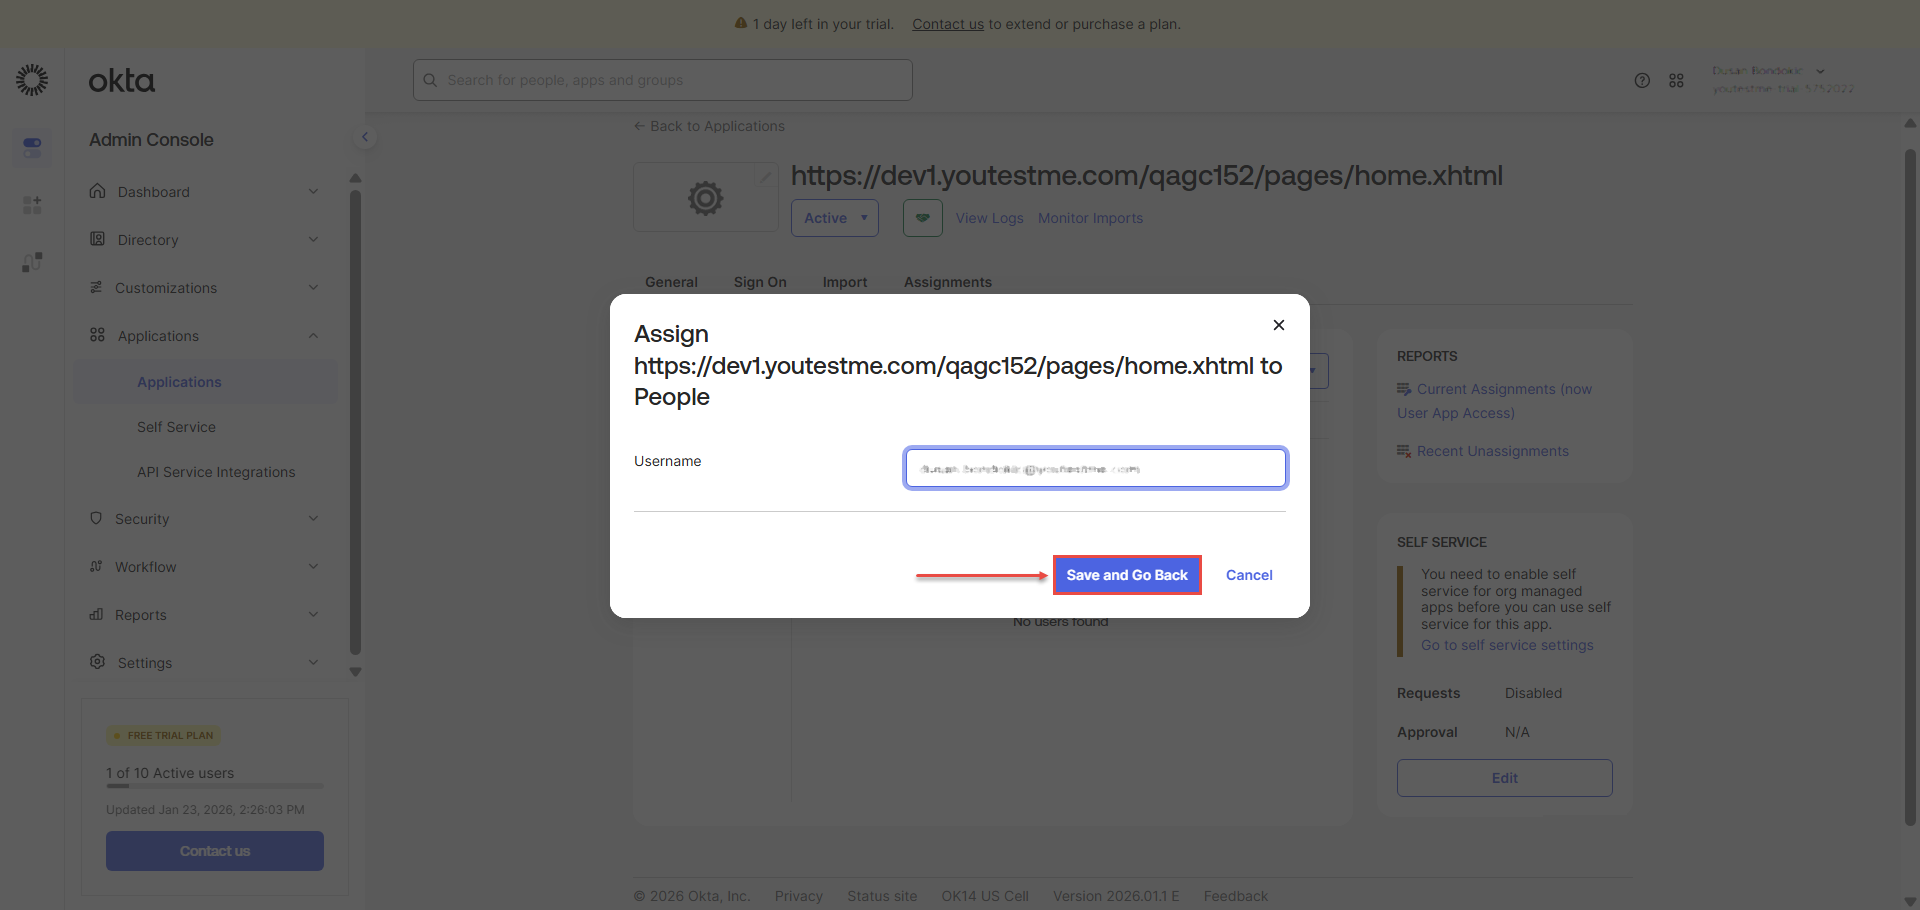
Task: Close the Assign dialog with X
Action: [x=1278, y=325]
